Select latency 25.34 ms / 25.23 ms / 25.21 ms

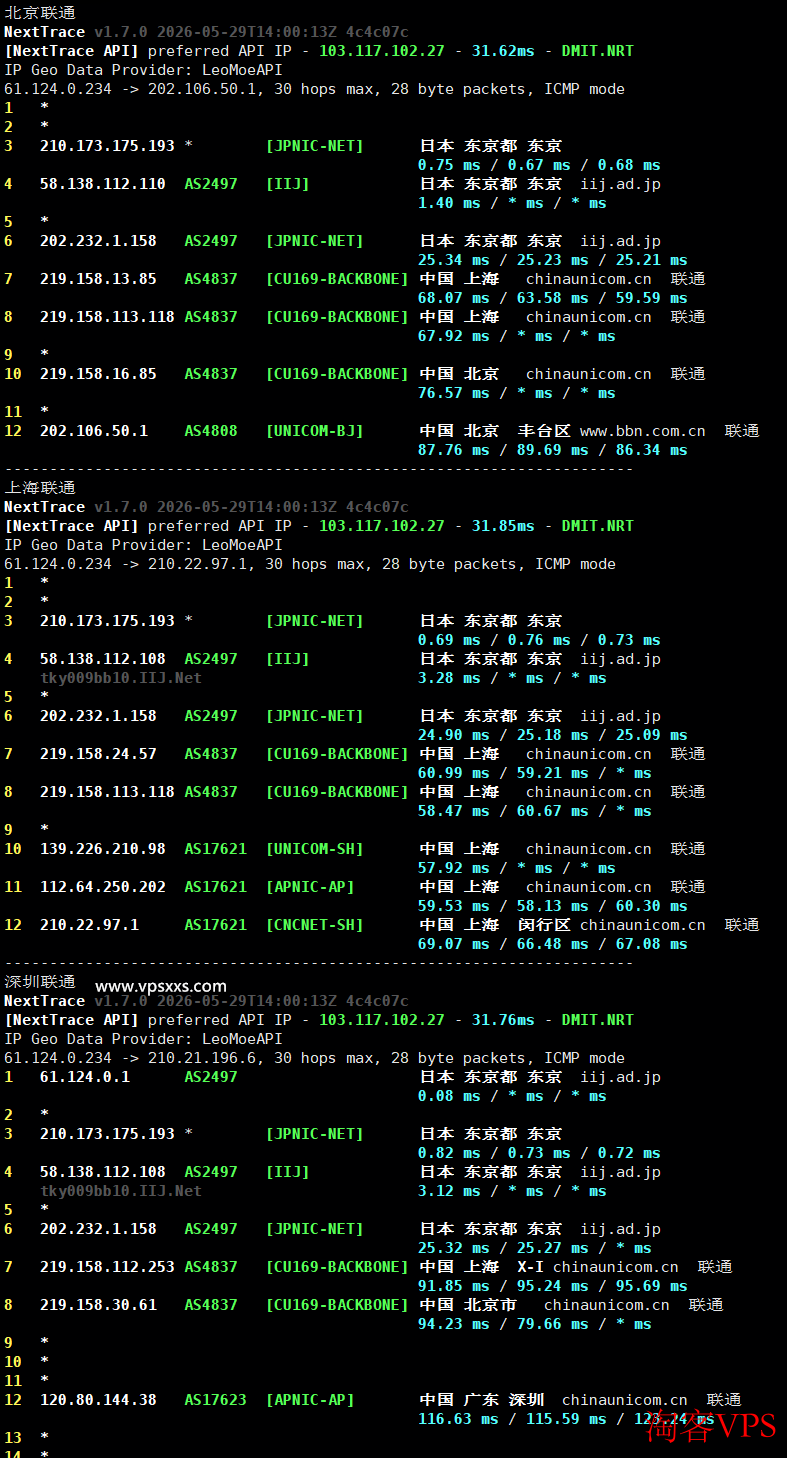[x=553, y=260]
